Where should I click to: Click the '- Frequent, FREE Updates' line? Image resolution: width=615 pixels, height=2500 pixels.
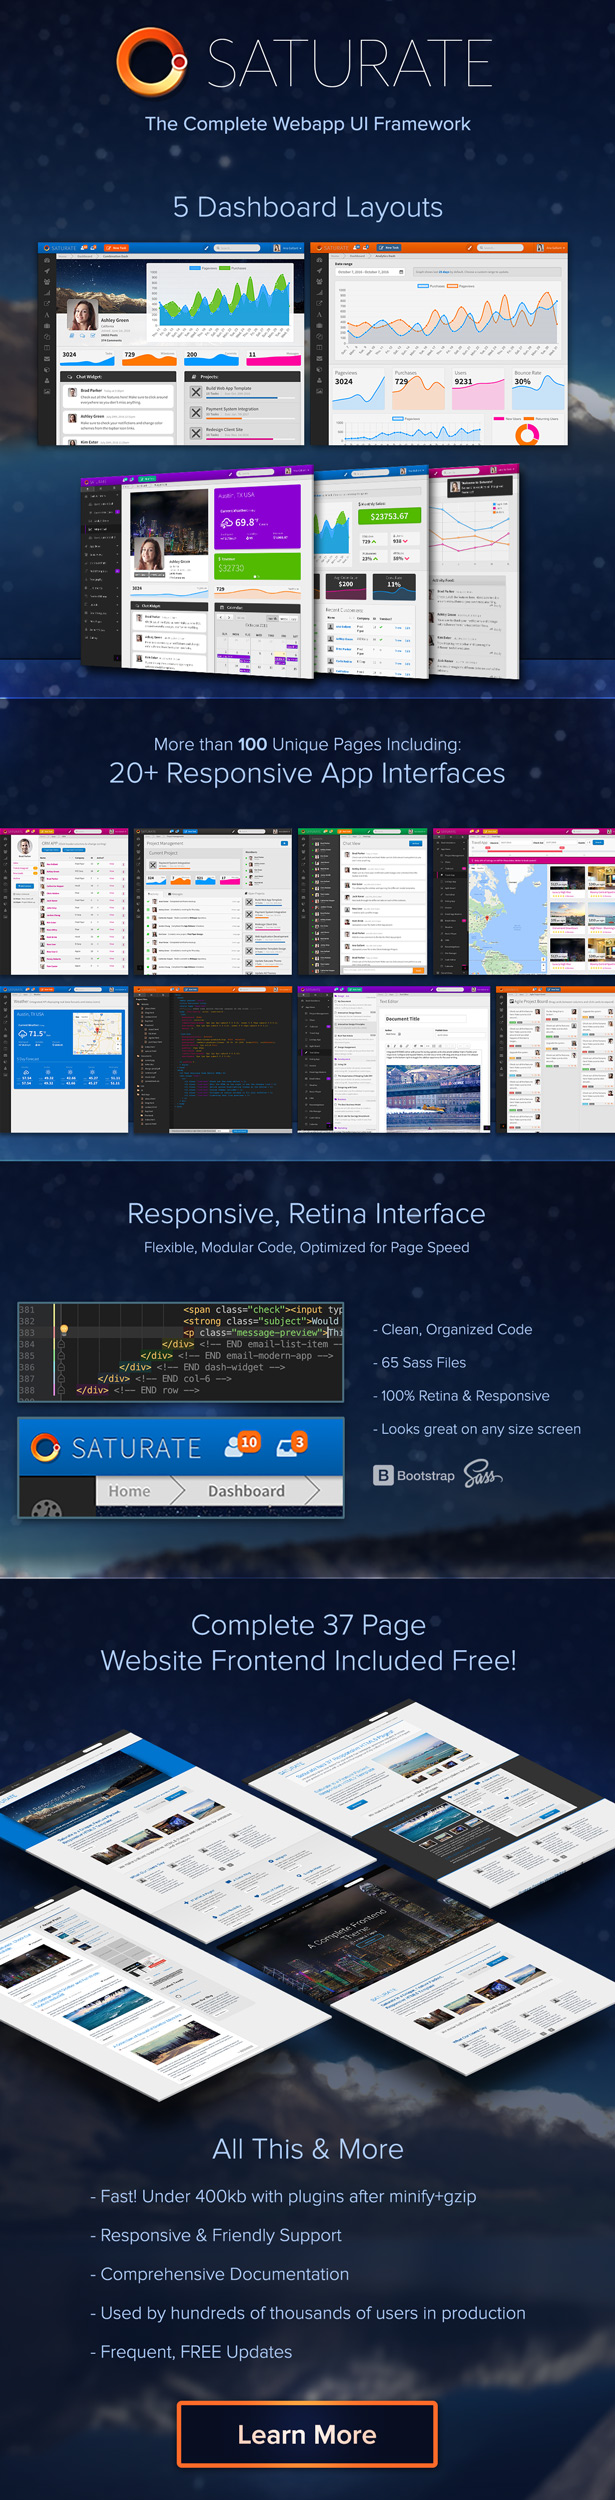coord(191,2352)
